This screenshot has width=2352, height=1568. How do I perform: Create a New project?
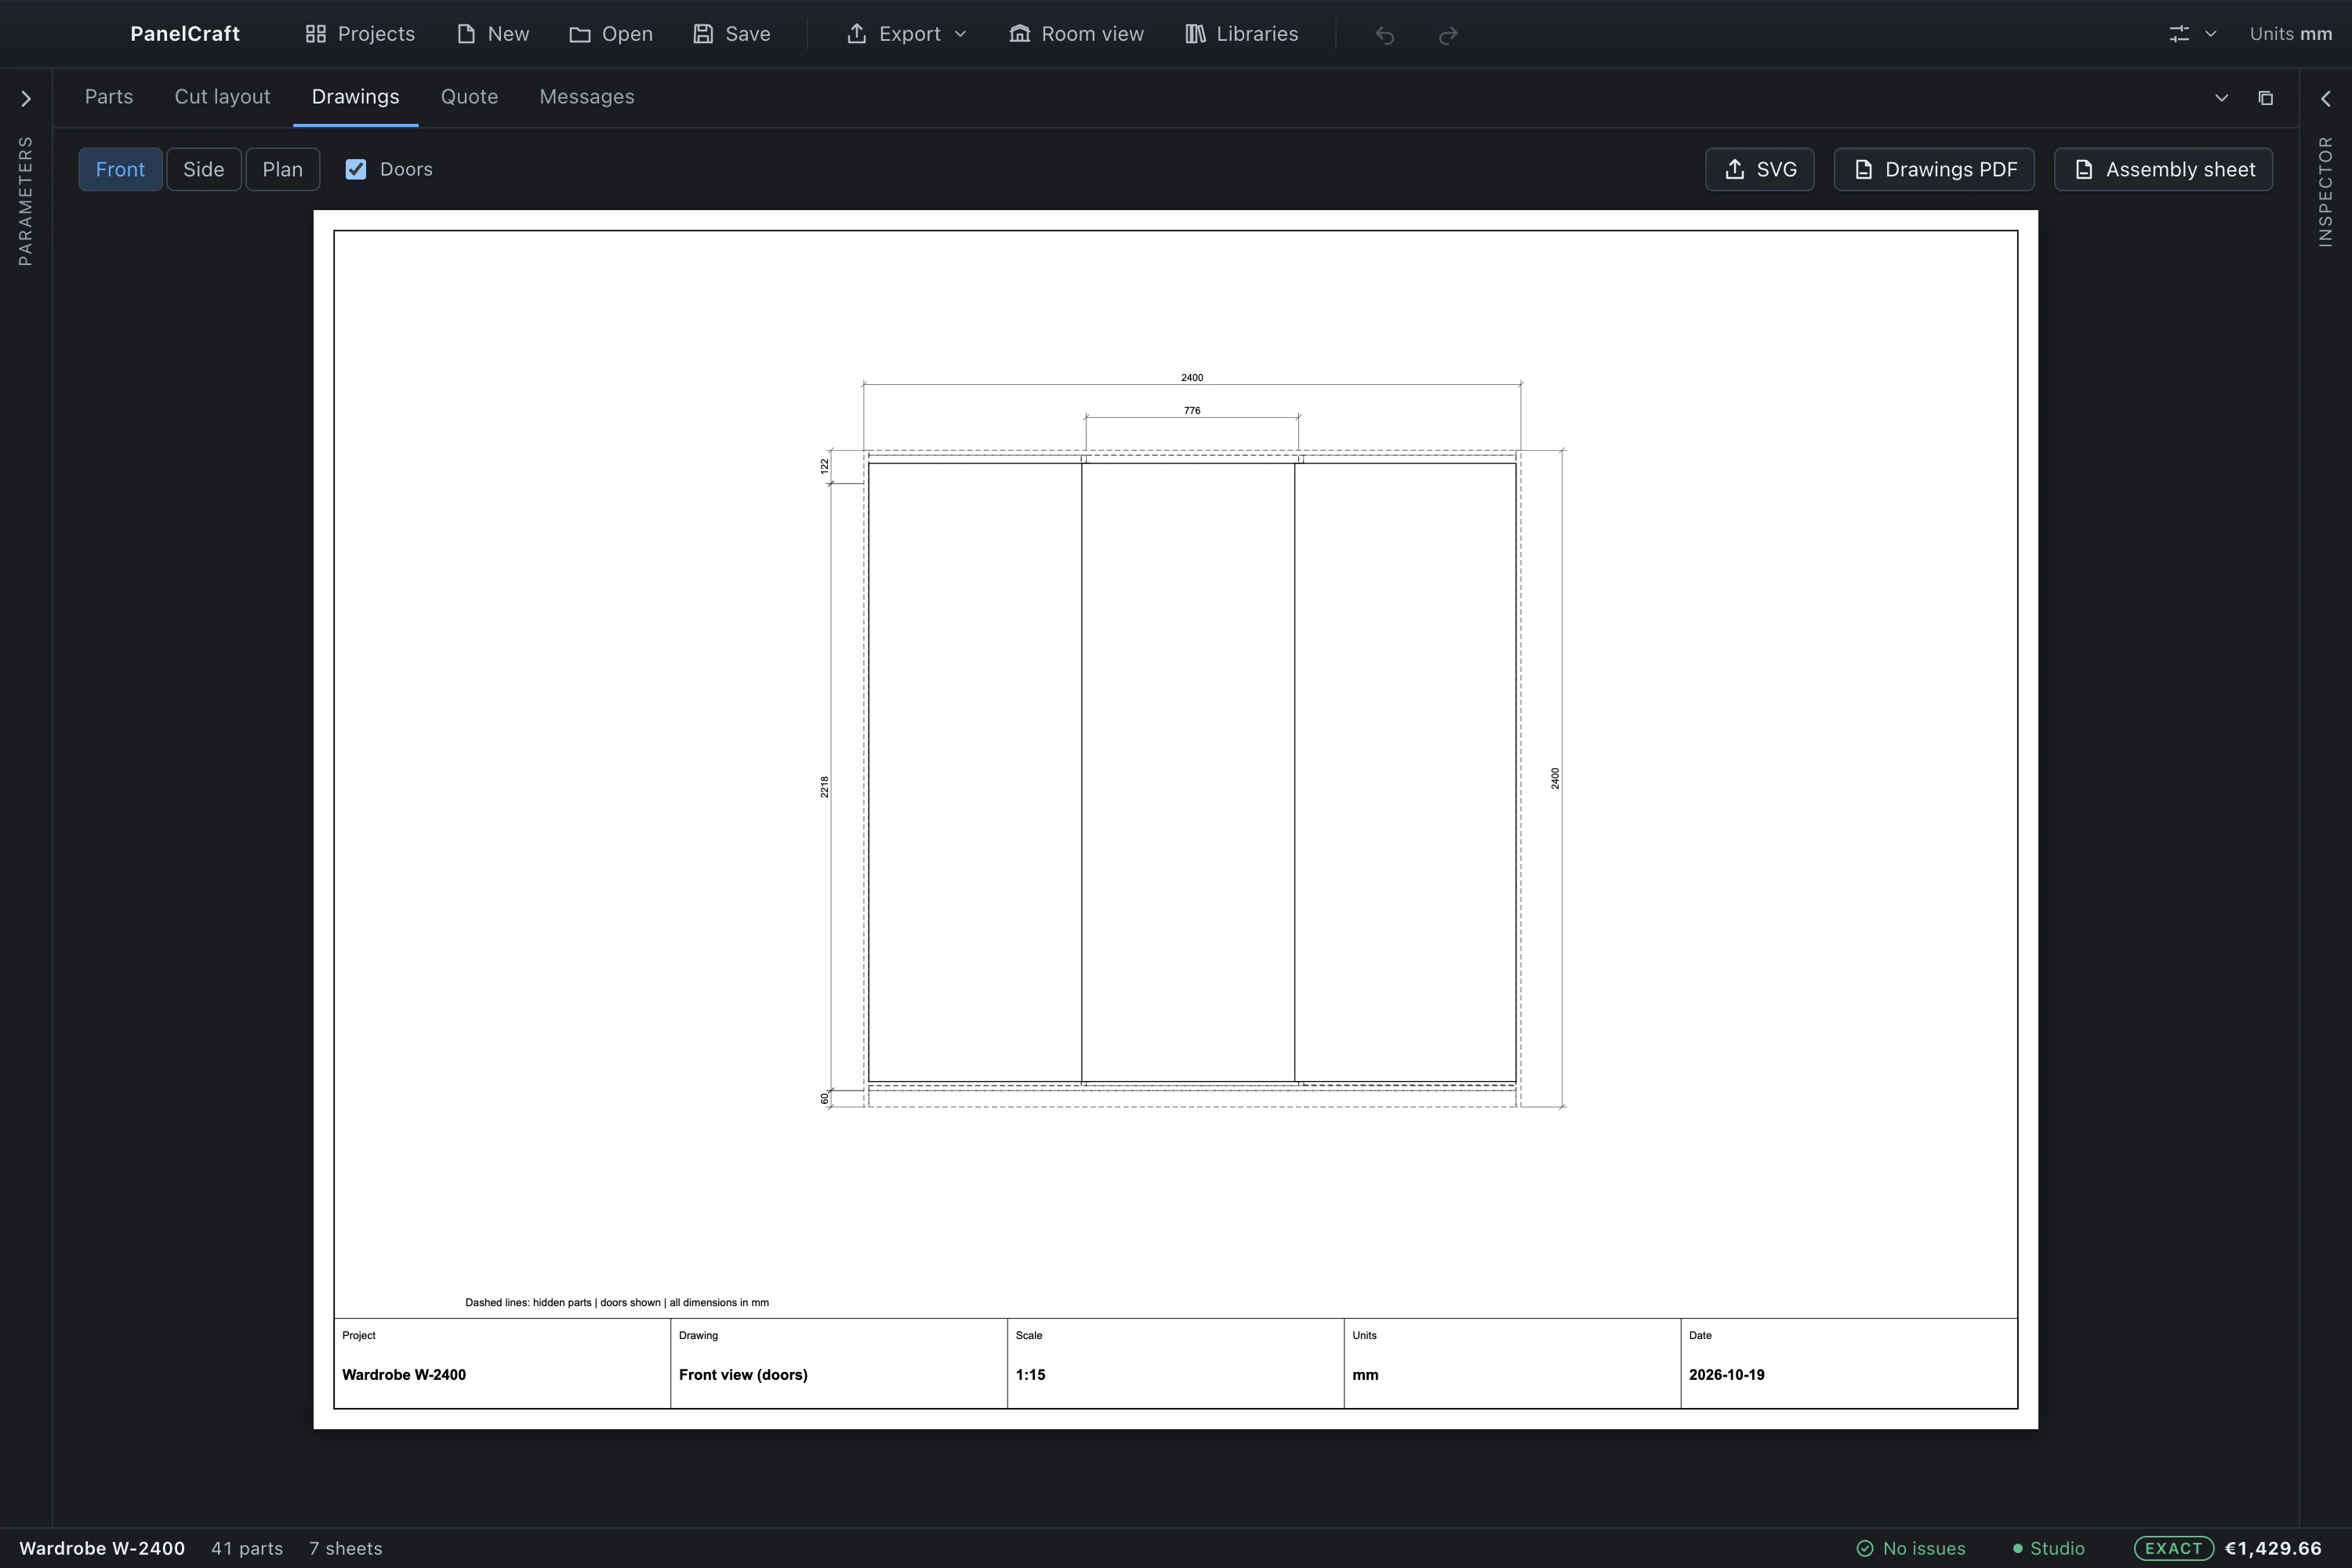[493, 34]
